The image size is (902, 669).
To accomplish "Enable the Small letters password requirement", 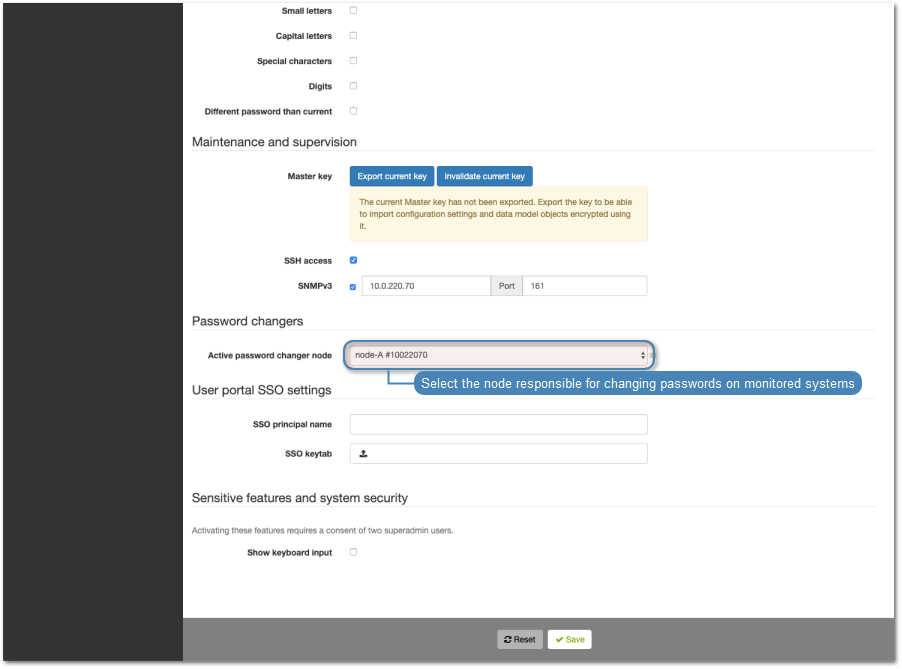I will tap(352, 10).
